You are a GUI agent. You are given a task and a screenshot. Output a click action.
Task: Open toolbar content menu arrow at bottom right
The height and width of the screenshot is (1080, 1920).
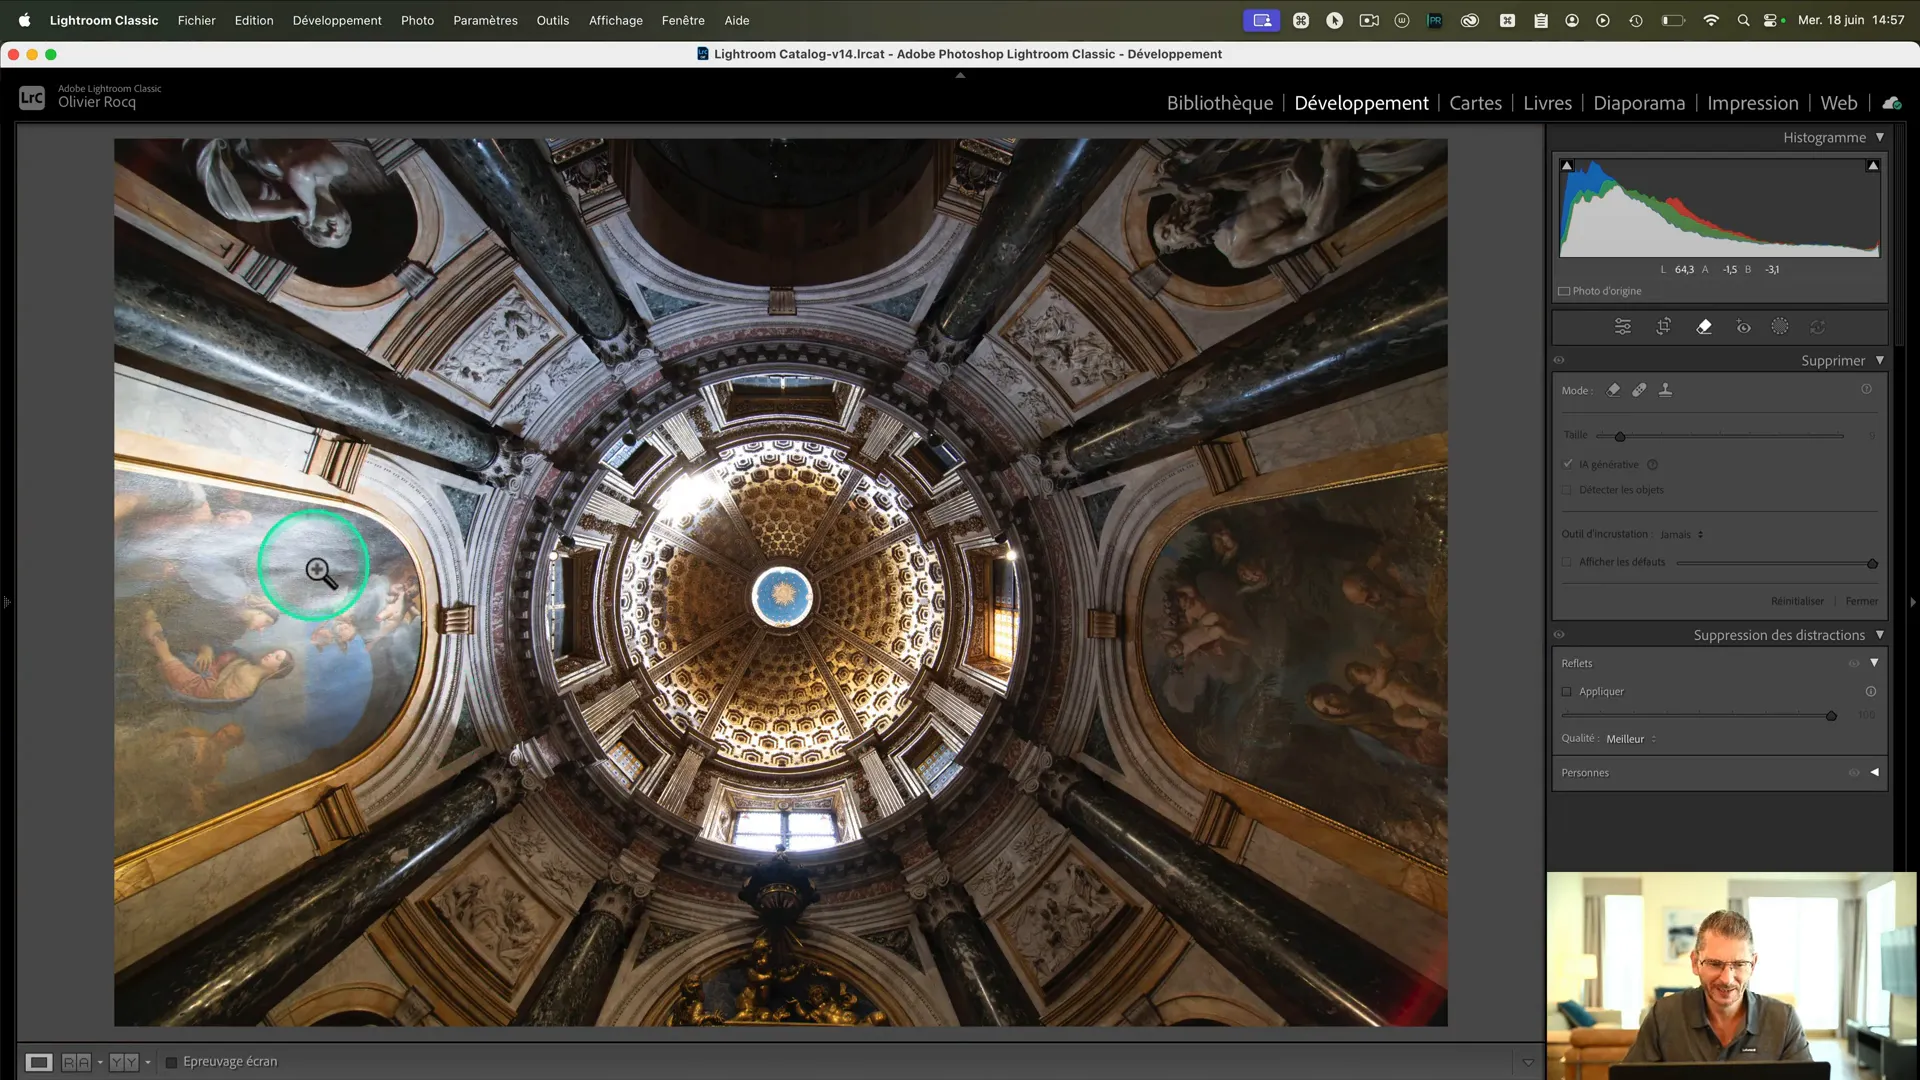[x=1528, y=1062]
